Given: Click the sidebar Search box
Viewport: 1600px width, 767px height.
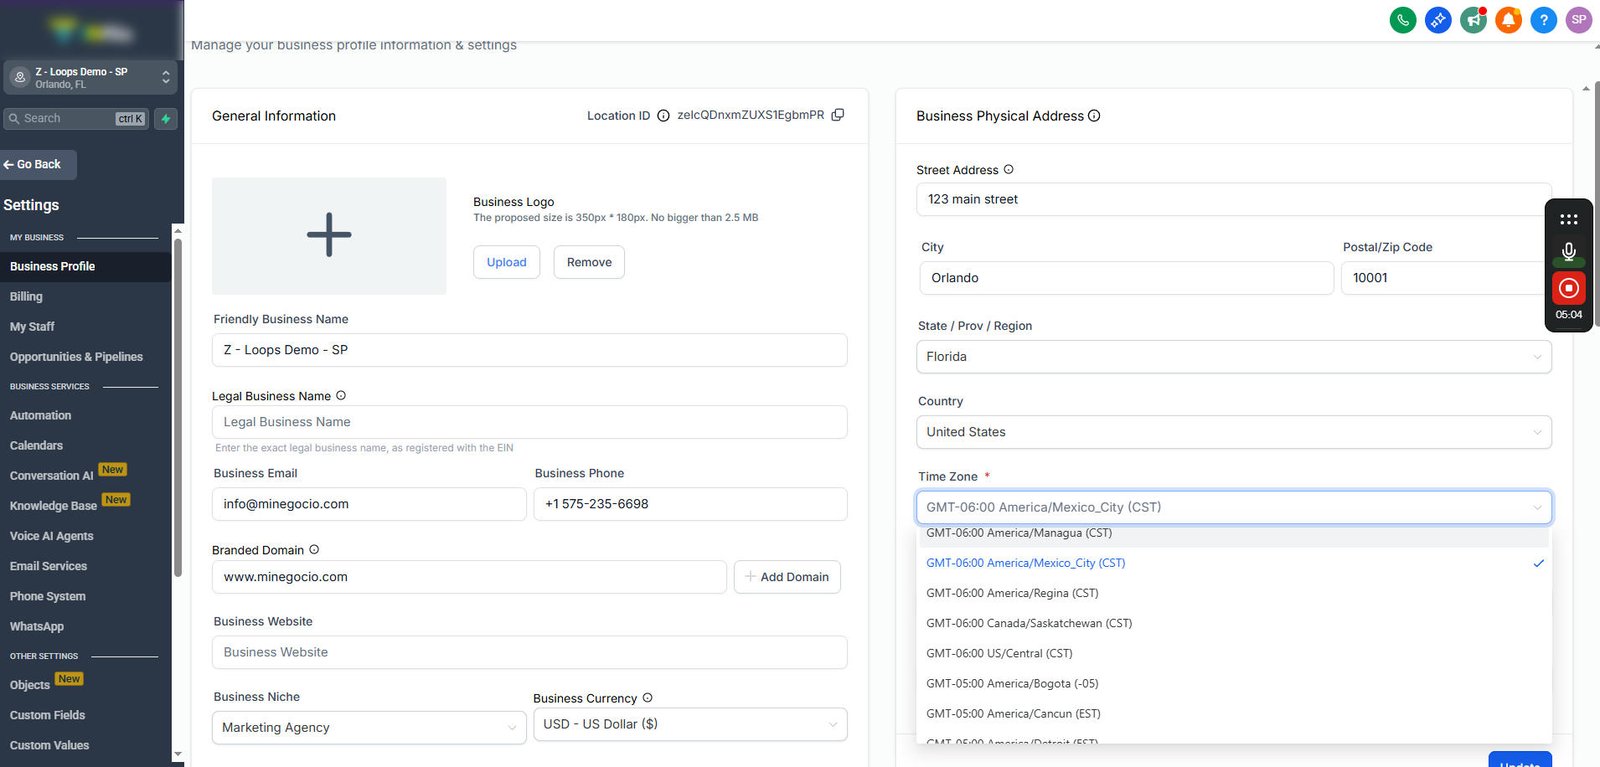Looking at the screenshot, I should click(x=76, y=119).
